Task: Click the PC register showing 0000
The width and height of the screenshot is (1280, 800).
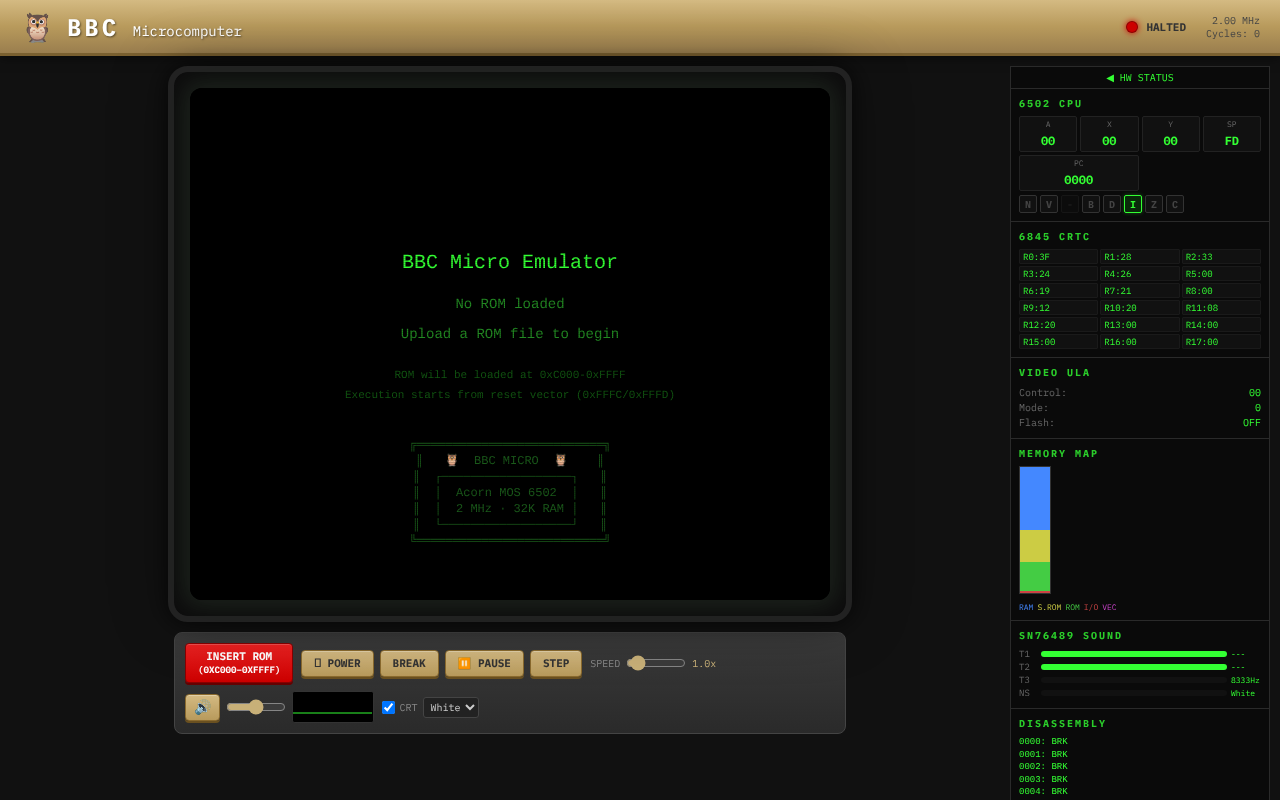Action: (x=1078, y=172)
